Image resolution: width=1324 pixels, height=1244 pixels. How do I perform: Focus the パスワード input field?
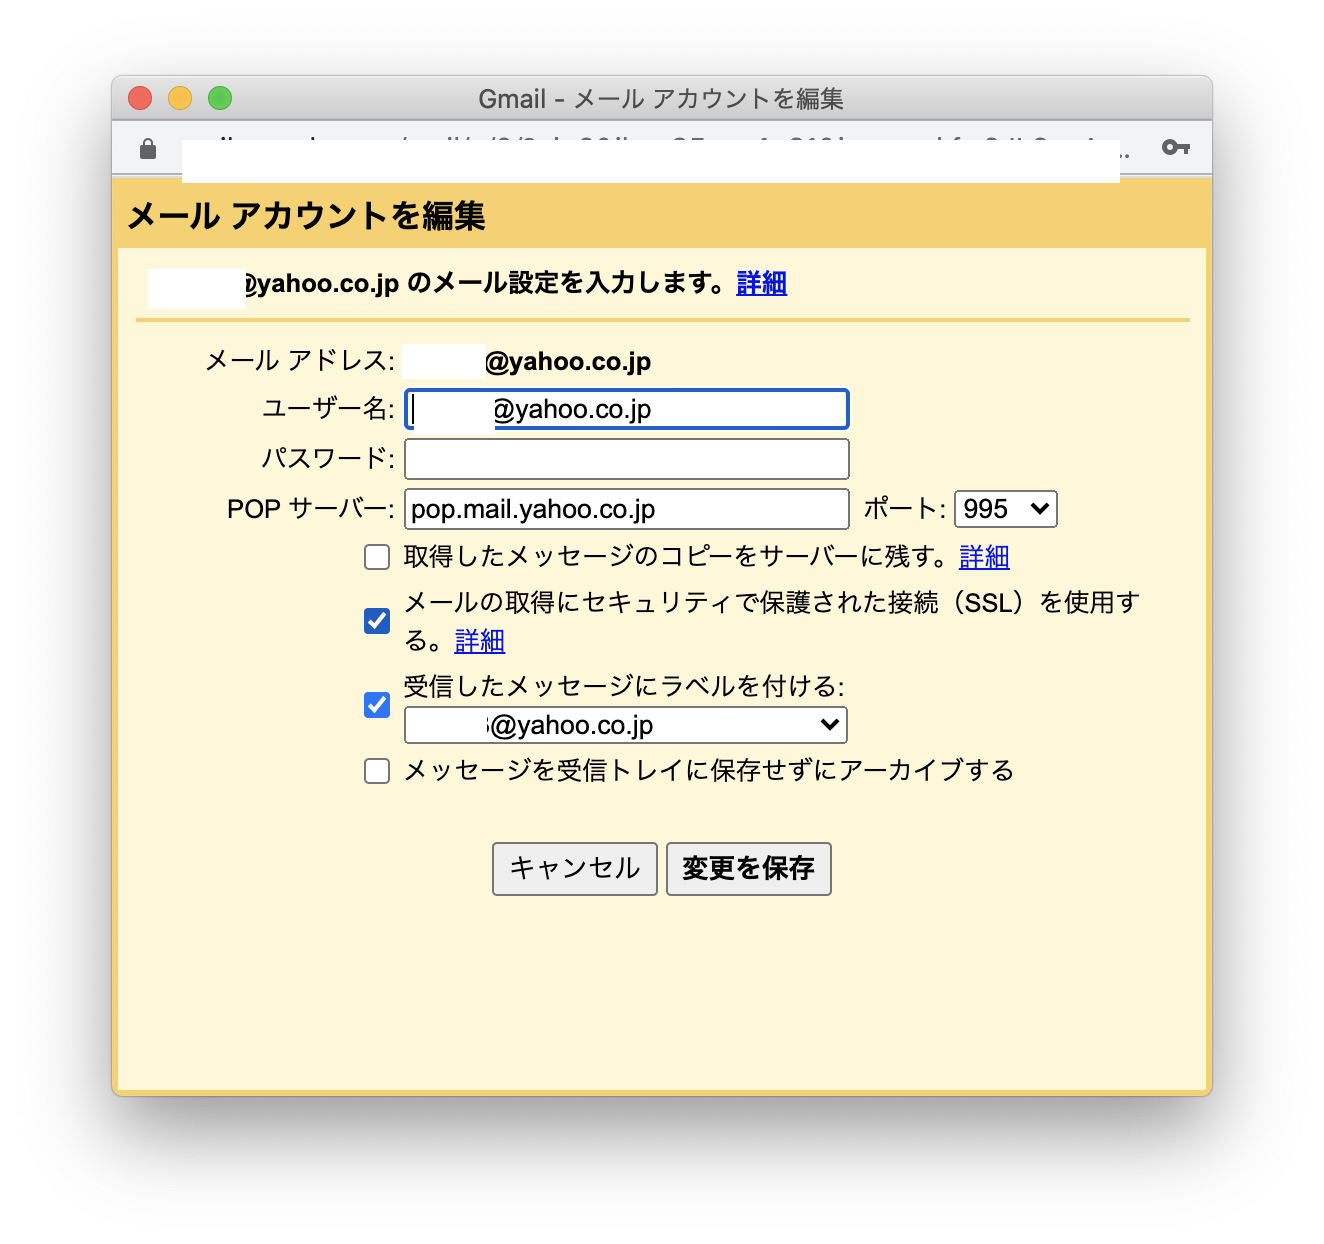click(x=627, y=459)
